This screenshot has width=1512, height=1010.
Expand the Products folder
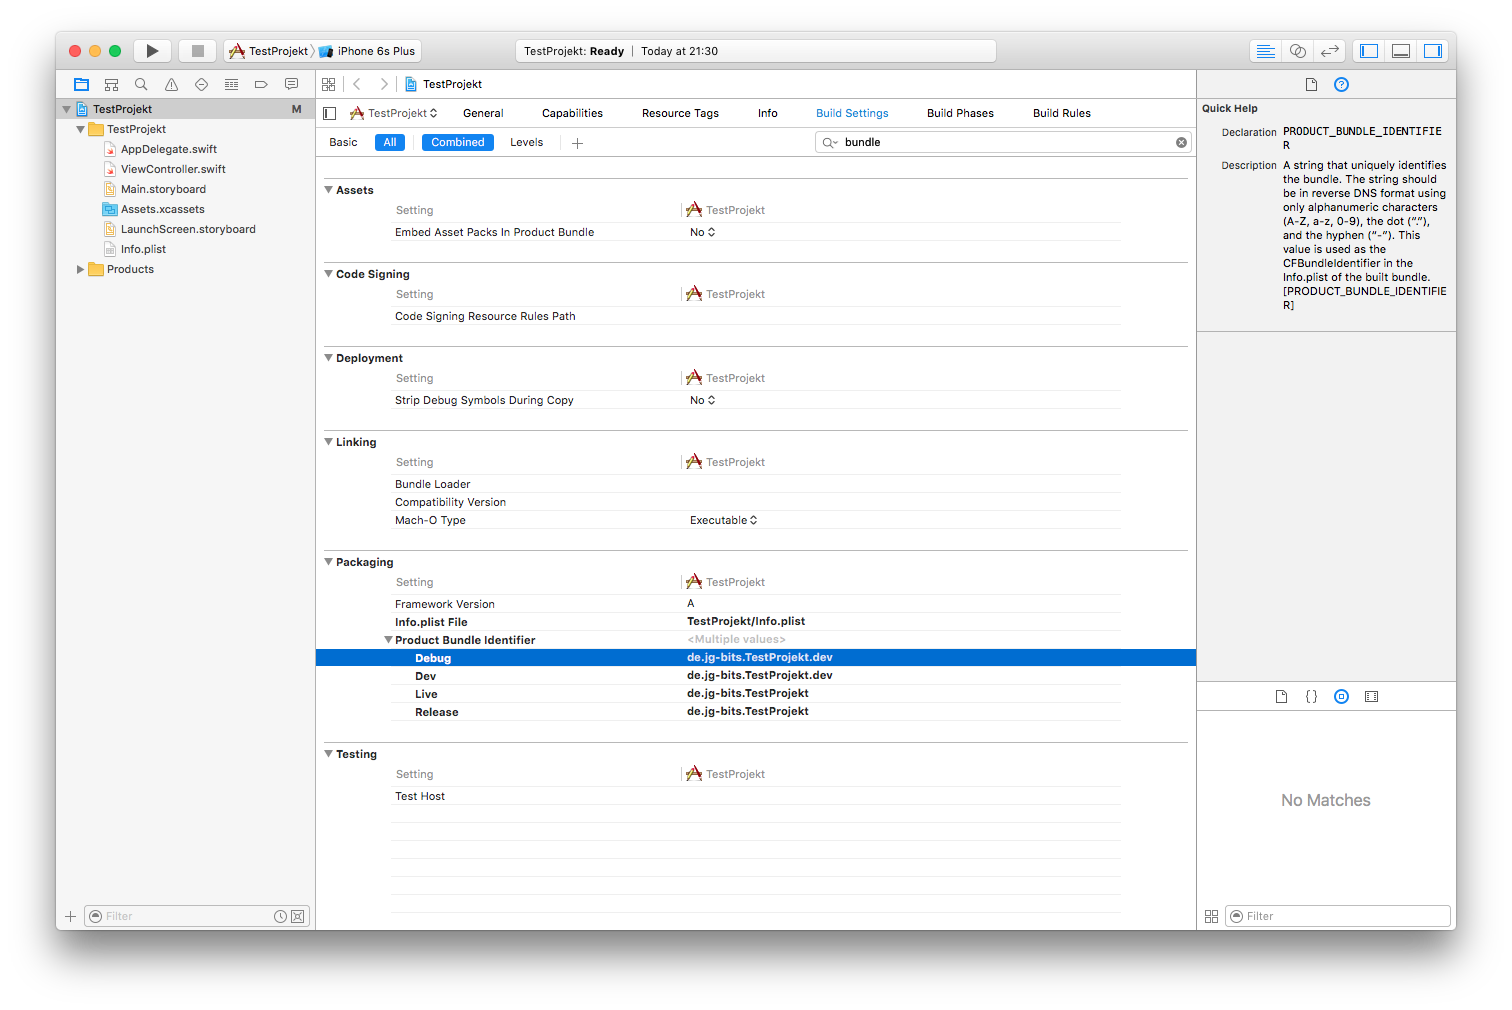(80, 270)
